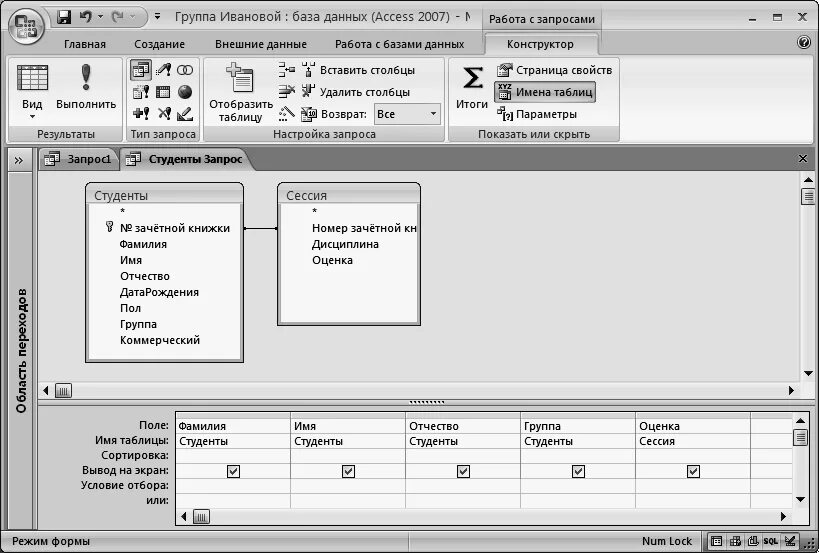Select Дисциплина field in Сессия table
This screenshot has width=819, height=553.
[345, 244]
